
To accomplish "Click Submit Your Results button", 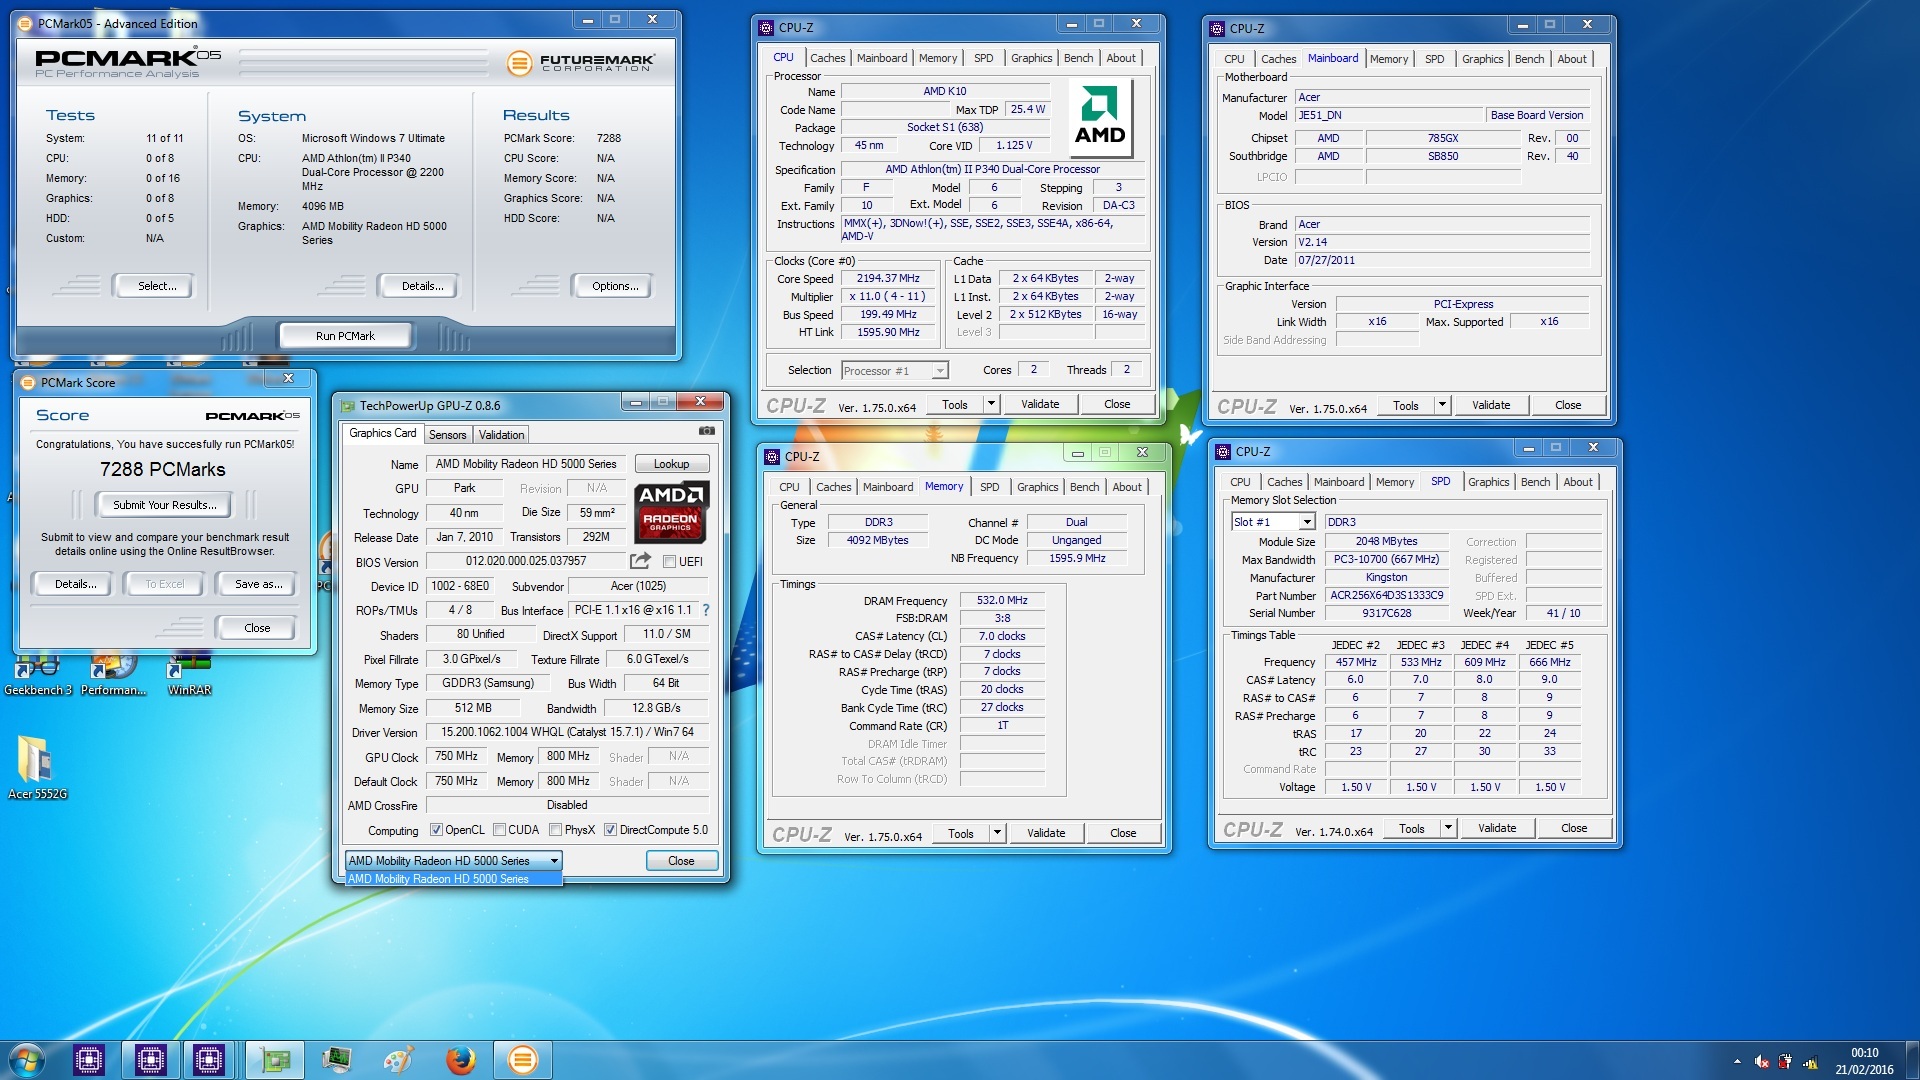I will pos(164,505).
